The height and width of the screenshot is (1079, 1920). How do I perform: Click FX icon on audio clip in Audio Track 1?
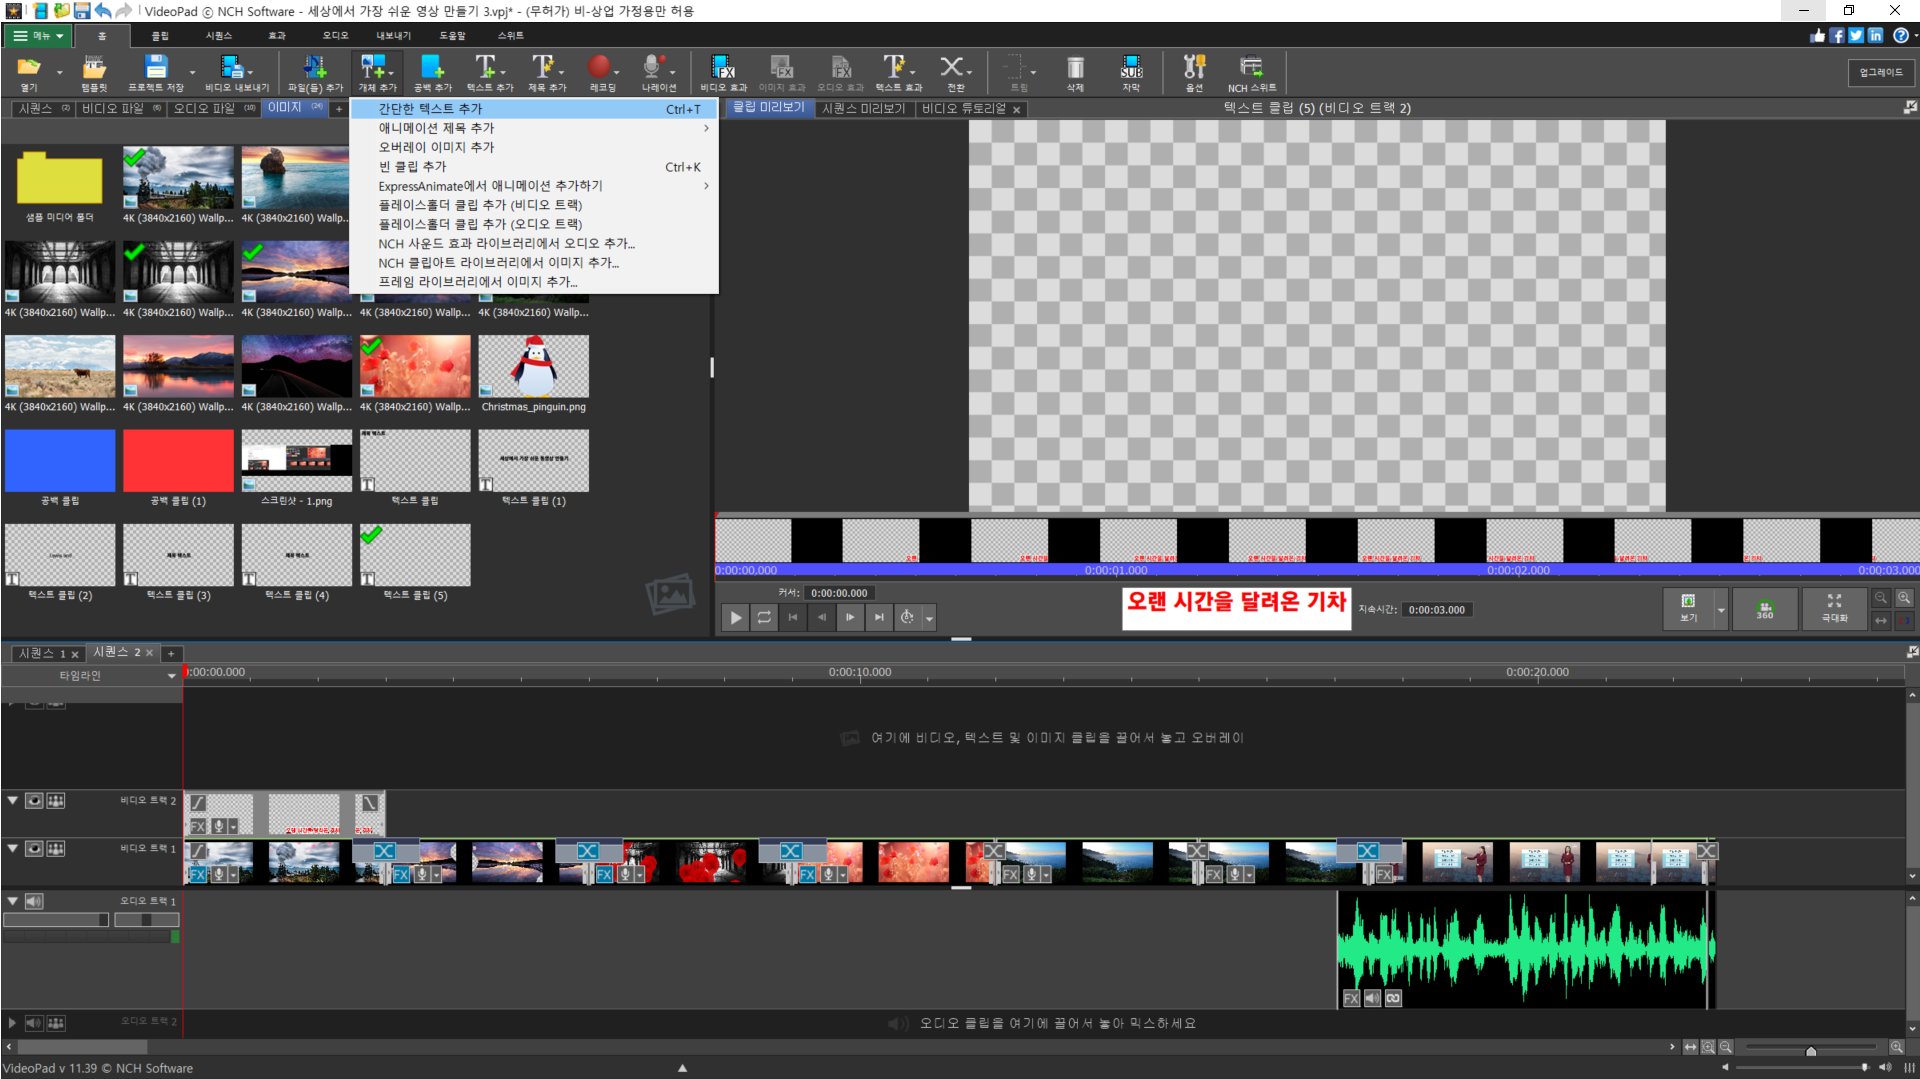[x=1351, y=999]
